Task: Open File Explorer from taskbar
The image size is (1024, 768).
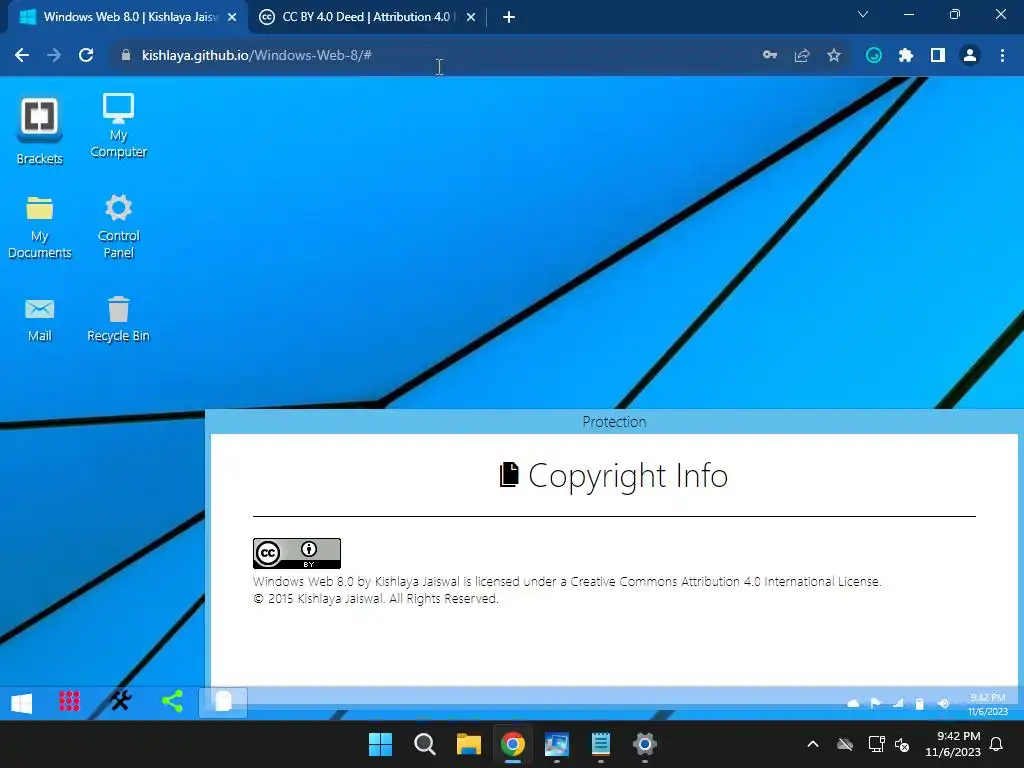Action: pyautogui.click(x=468, y=744)
